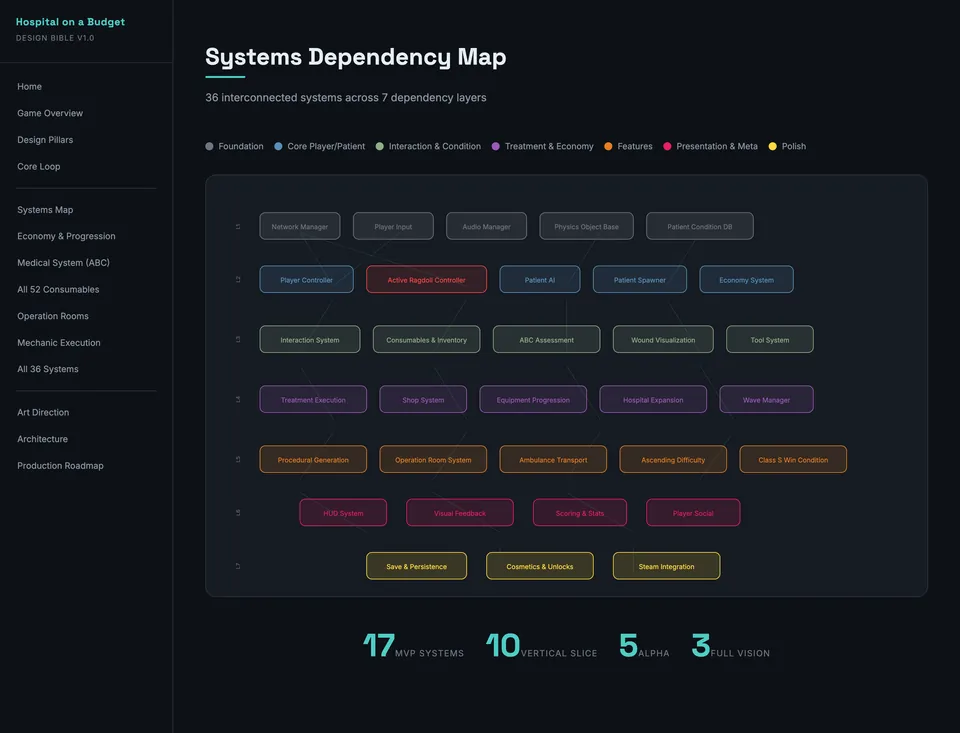The image size is (960, 733).
Task: Select the Economy System node
Action: 746,280
